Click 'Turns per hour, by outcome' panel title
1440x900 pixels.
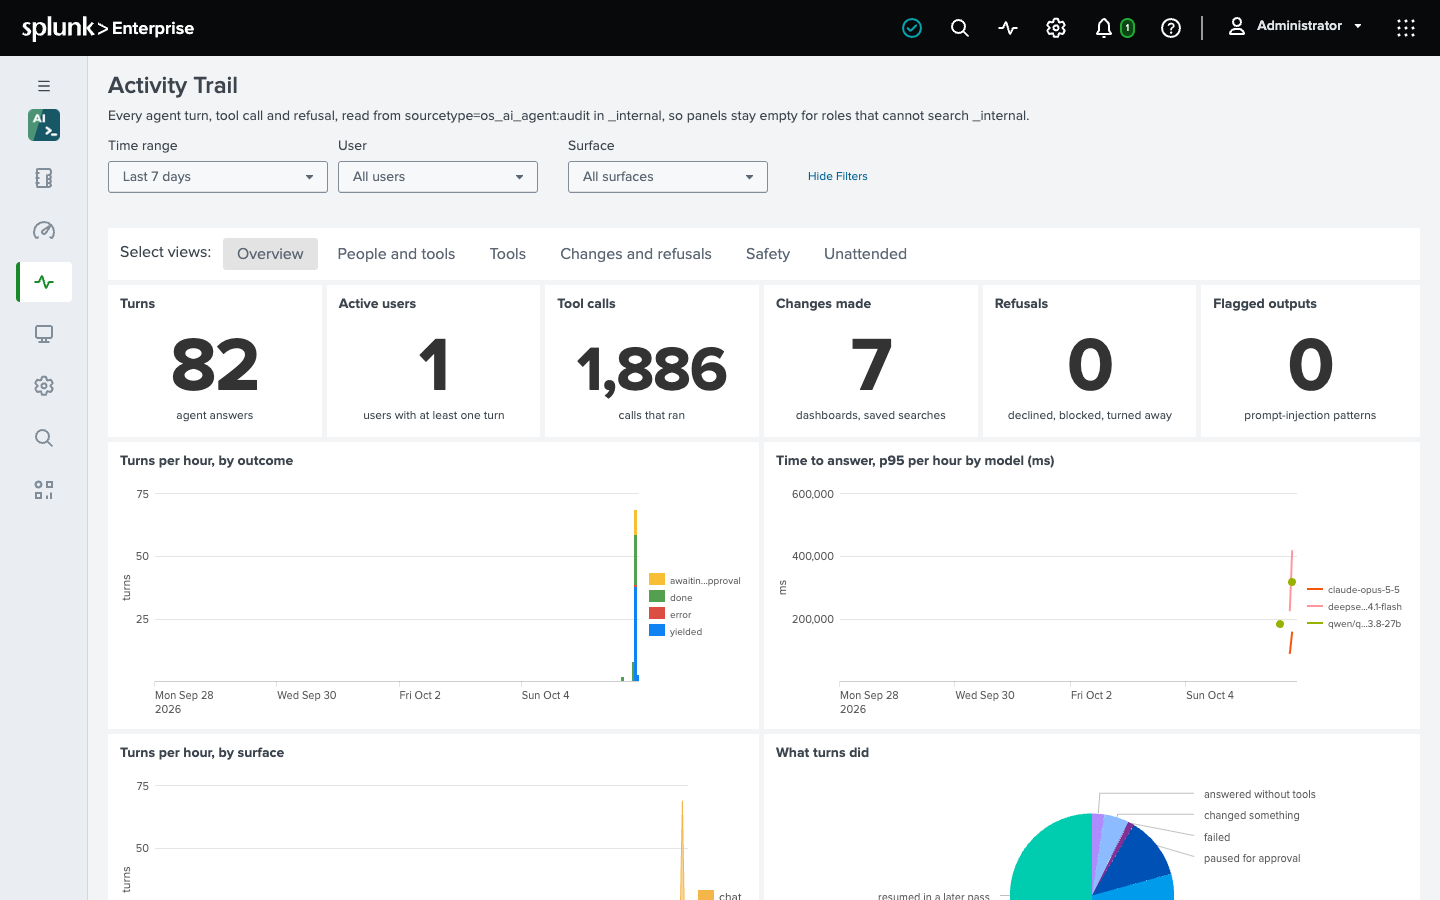pyautogui.click(x=206, y=461)
